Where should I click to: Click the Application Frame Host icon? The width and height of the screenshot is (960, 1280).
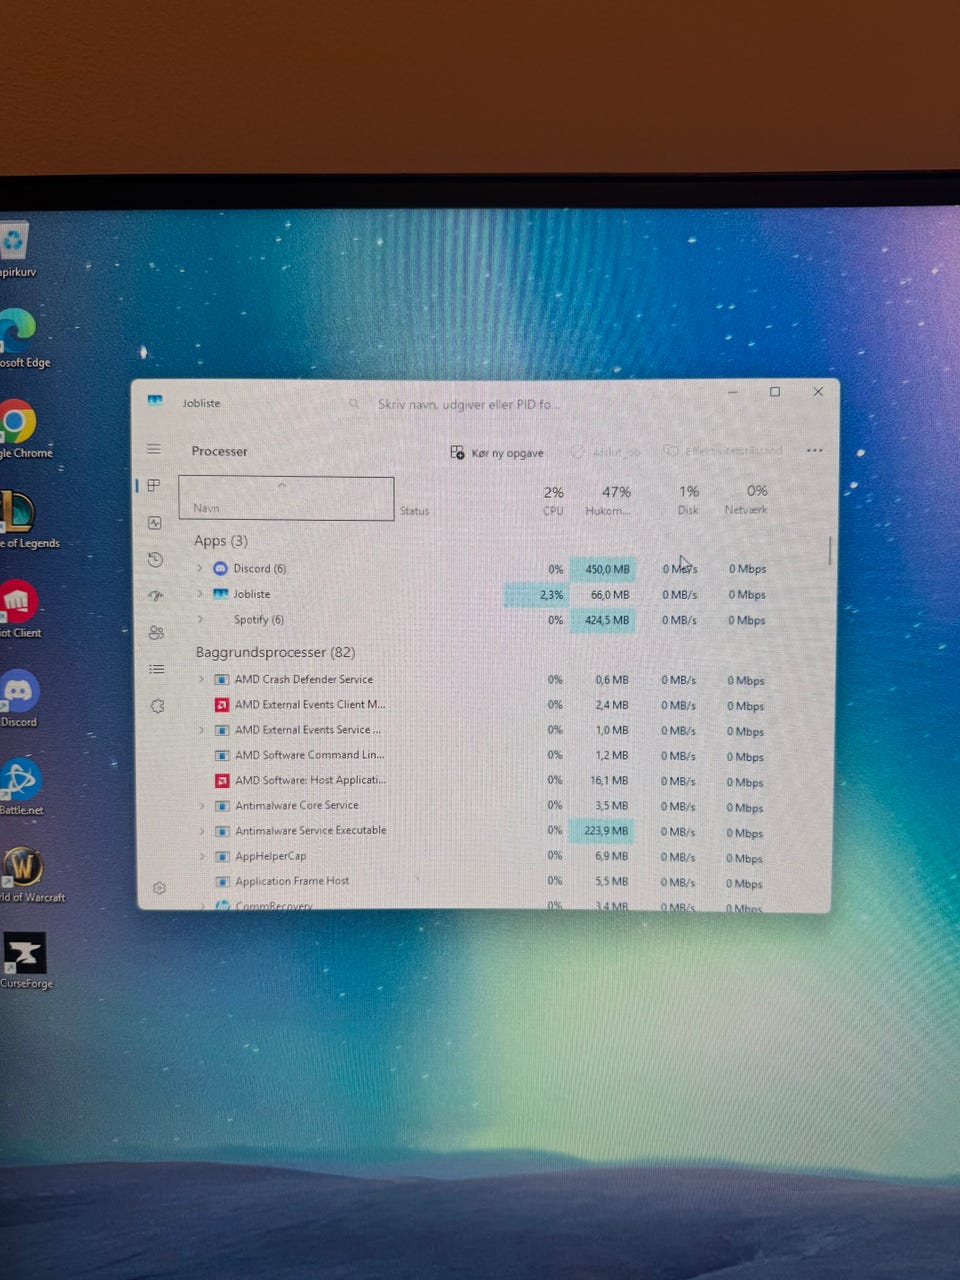[x=223, y=881]
